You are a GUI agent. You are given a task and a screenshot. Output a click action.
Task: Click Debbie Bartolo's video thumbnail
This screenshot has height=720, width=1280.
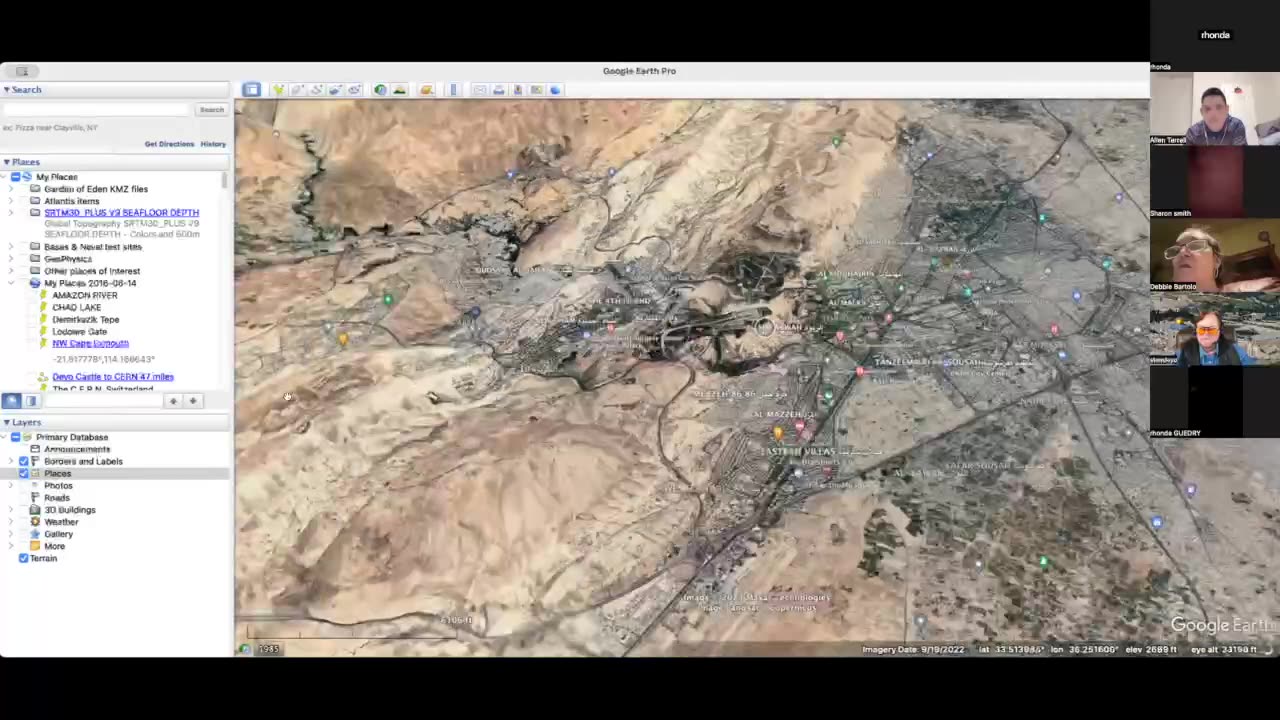(1215, 255)
